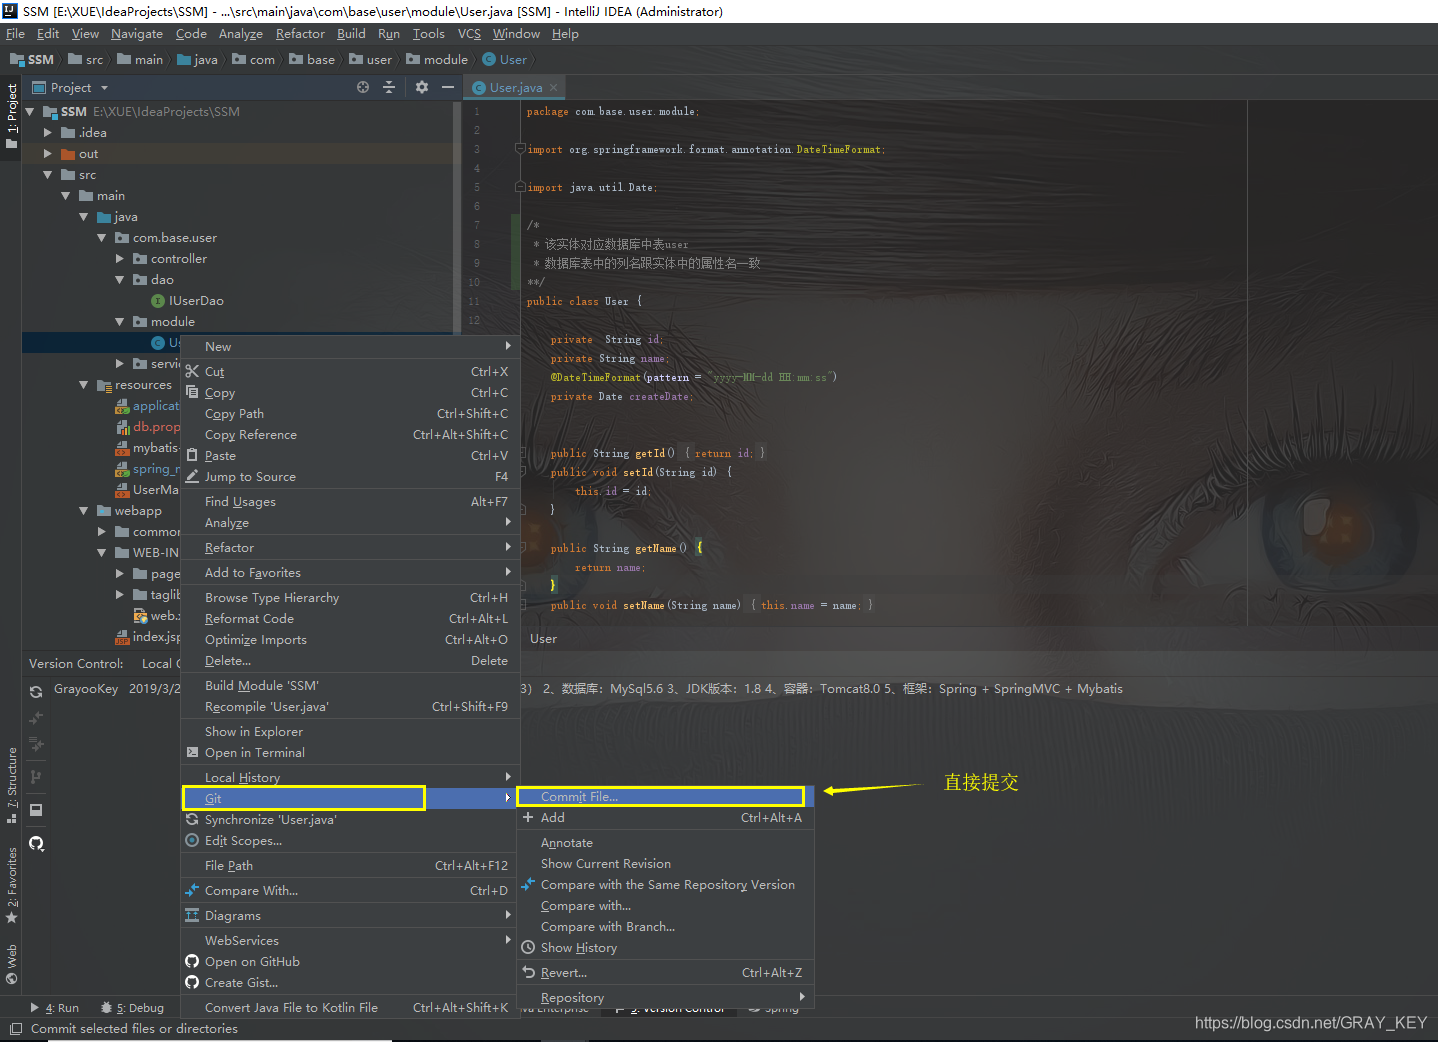The image size is (1438, 1042).
Task: Select the IUserDao file in tree
Action: point(196,301)
